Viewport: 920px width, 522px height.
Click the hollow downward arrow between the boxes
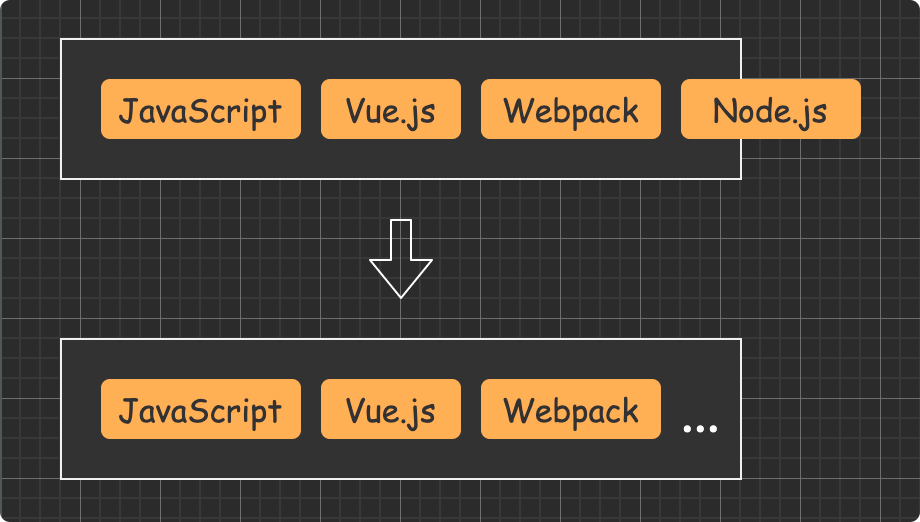click(401, 258)
